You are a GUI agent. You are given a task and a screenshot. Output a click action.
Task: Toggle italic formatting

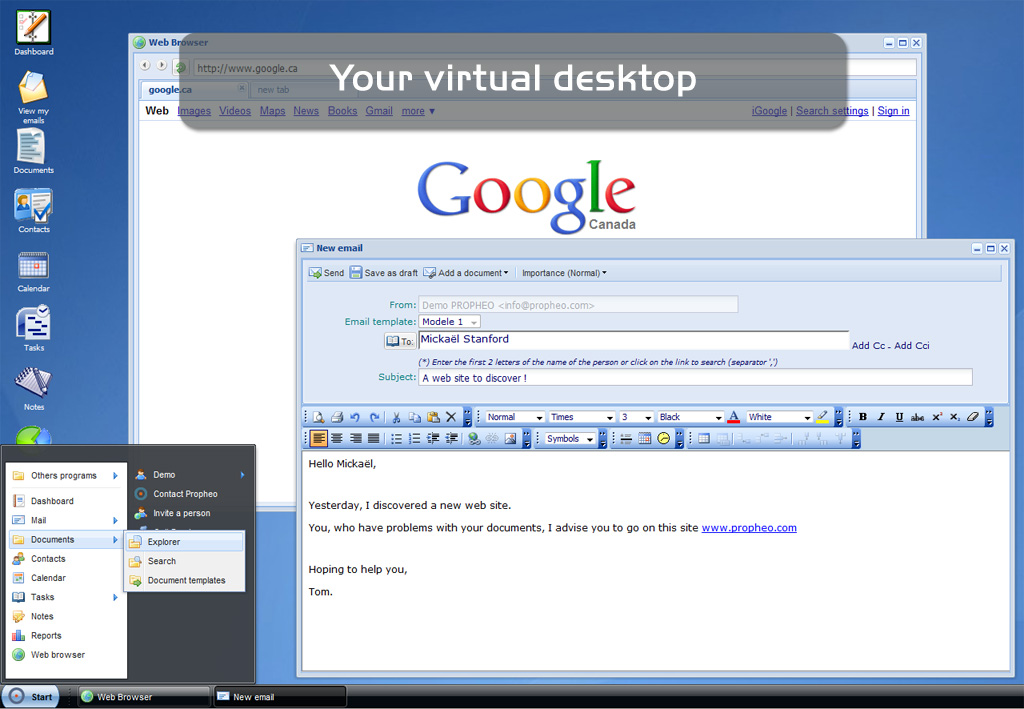click(x=881, y=417)
